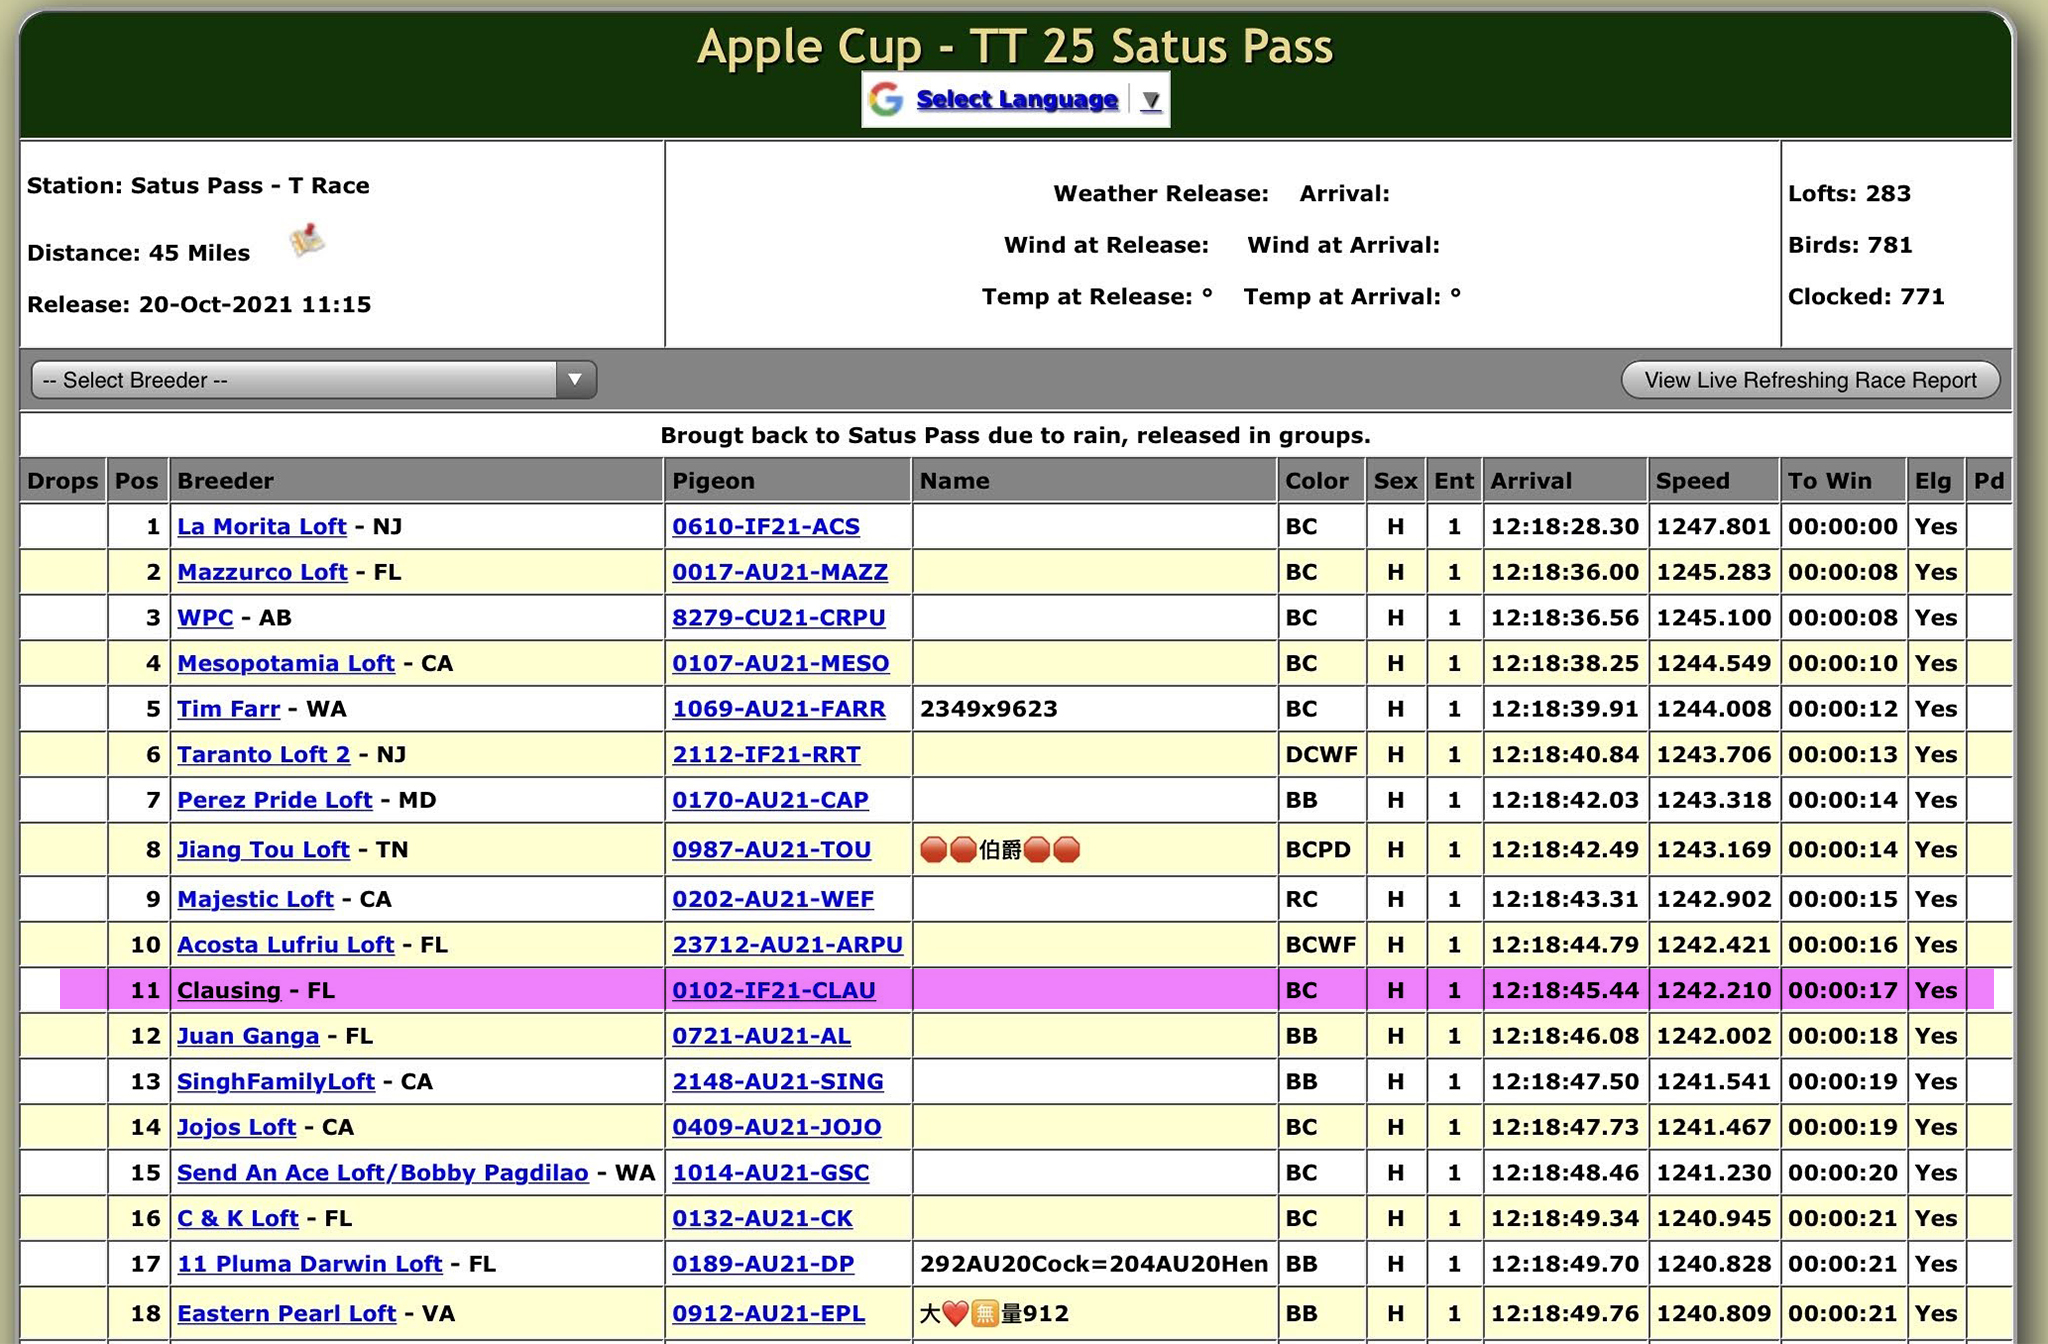Click Eastern Pearl Loft breeder link
The width and height of the screenshot is (2048, 1344).
point(286,1314)
